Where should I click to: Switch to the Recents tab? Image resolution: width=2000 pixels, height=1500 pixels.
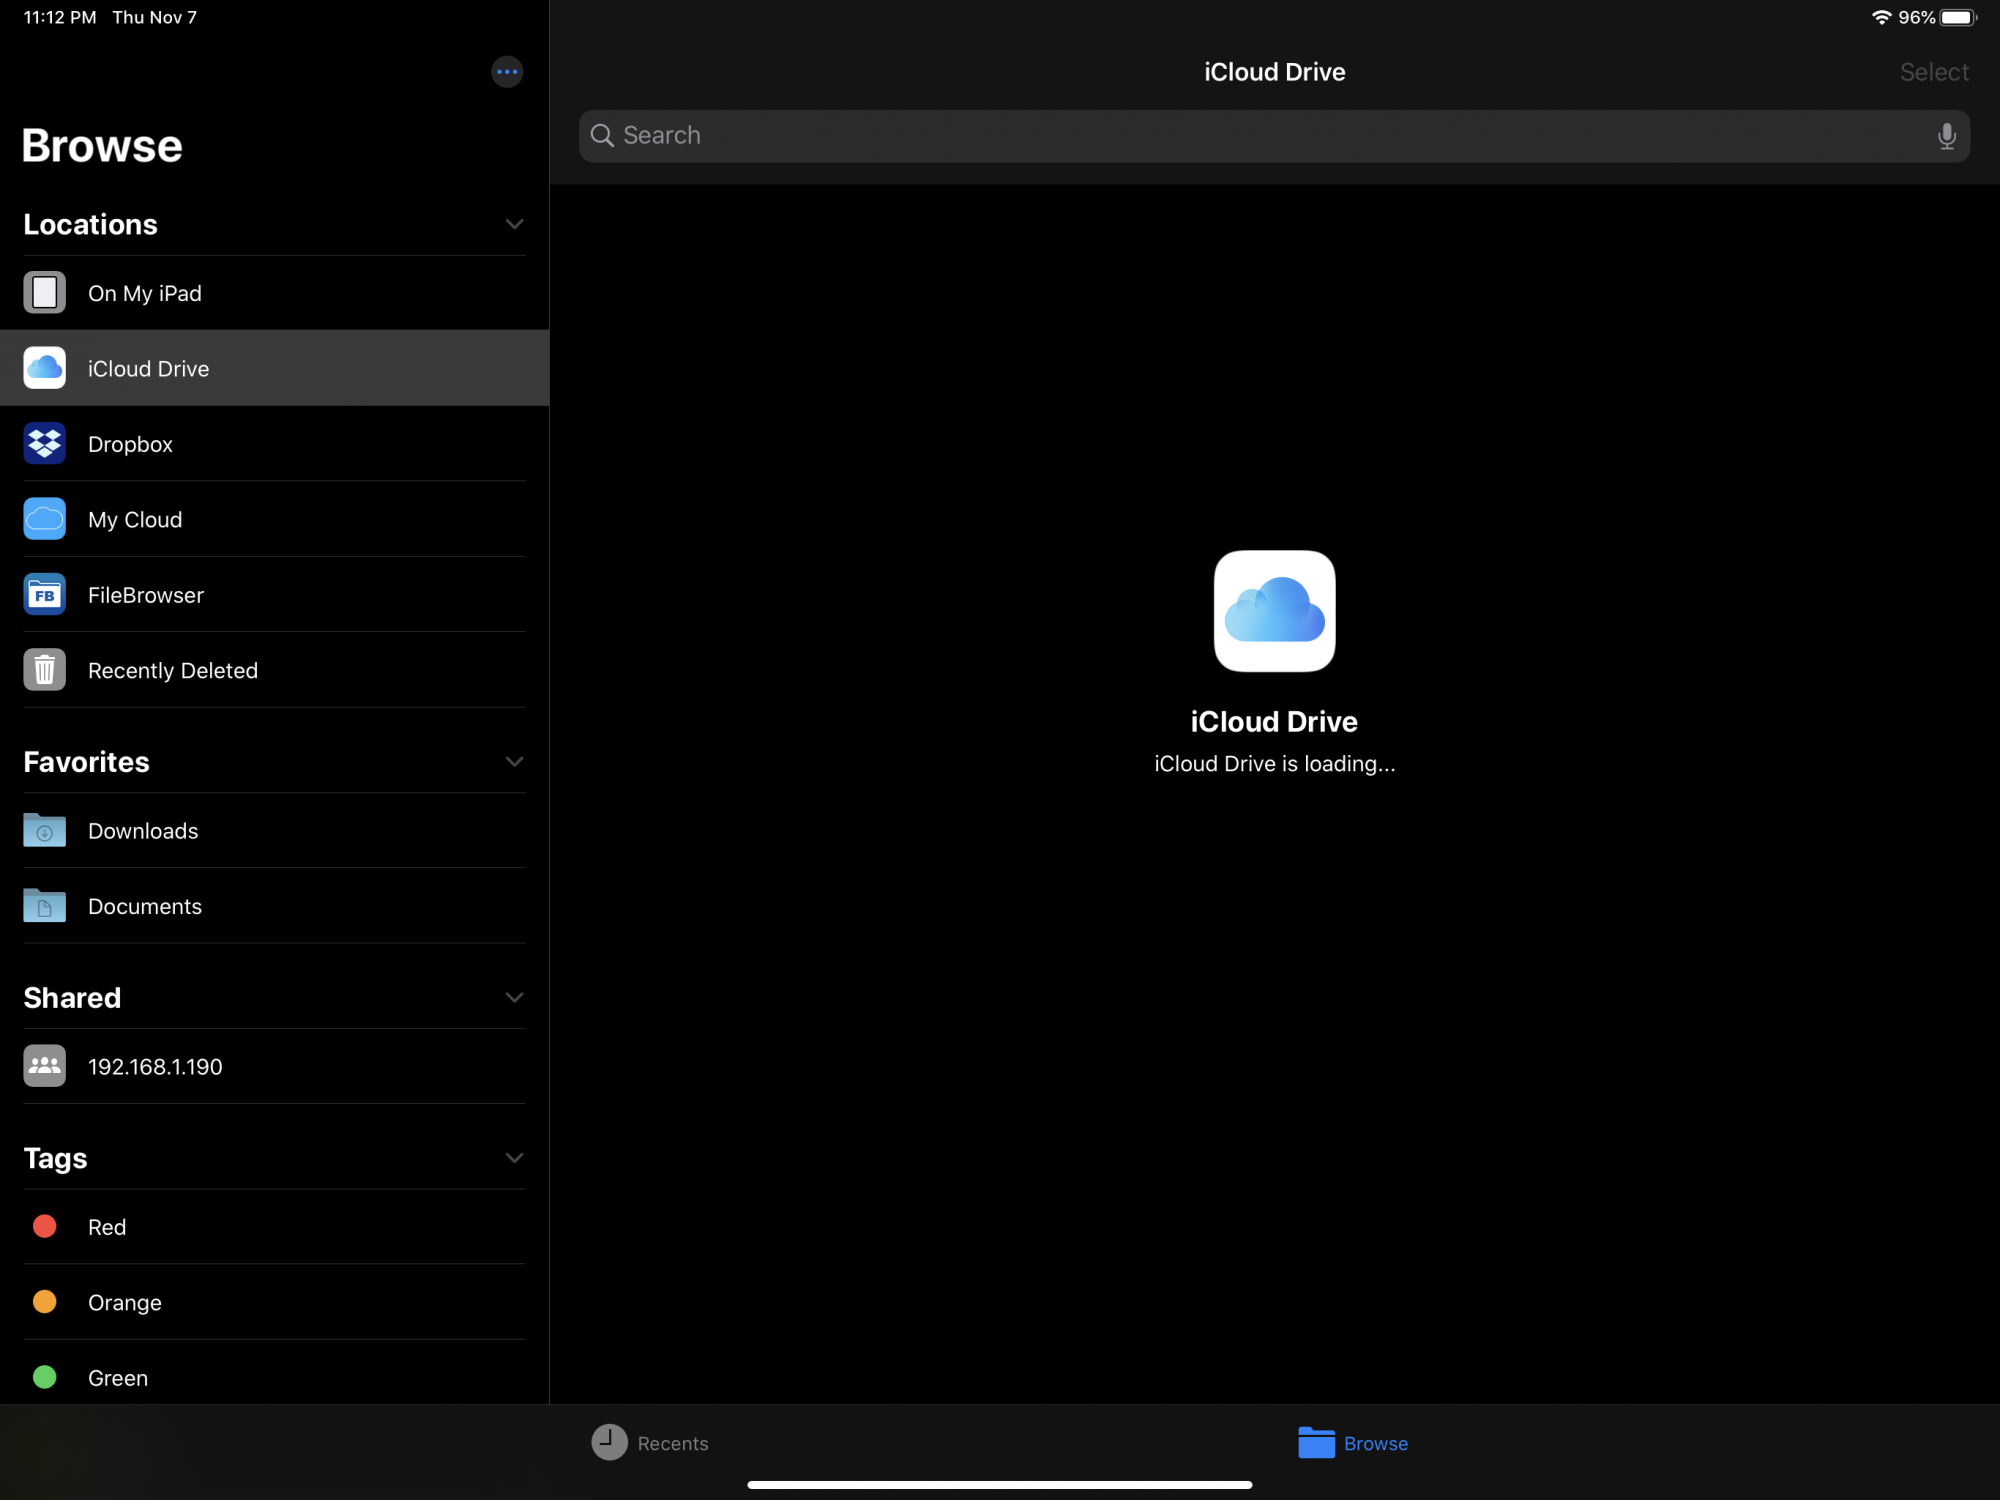(x=650, y=1443)
